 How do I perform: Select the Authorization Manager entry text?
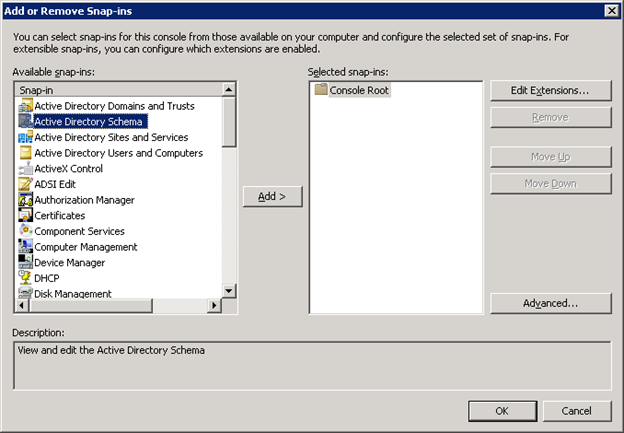coord(84,200)
